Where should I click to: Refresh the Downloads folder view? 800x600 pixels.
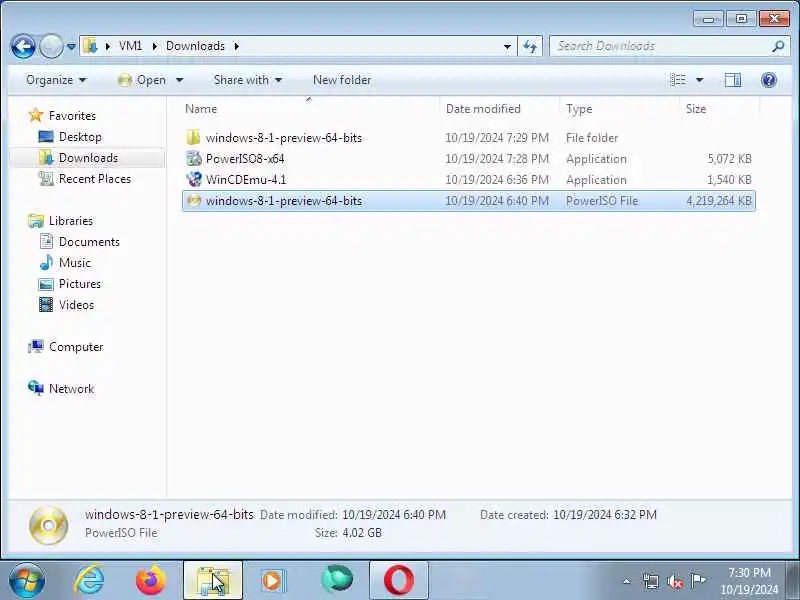pos(530,46)
